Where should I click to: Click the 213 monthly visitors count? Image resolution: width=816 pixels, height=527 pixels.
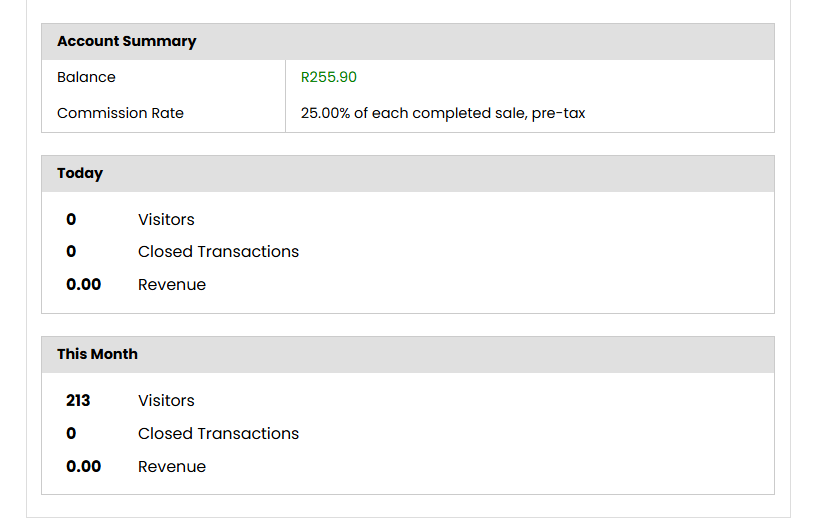point(78,401)
